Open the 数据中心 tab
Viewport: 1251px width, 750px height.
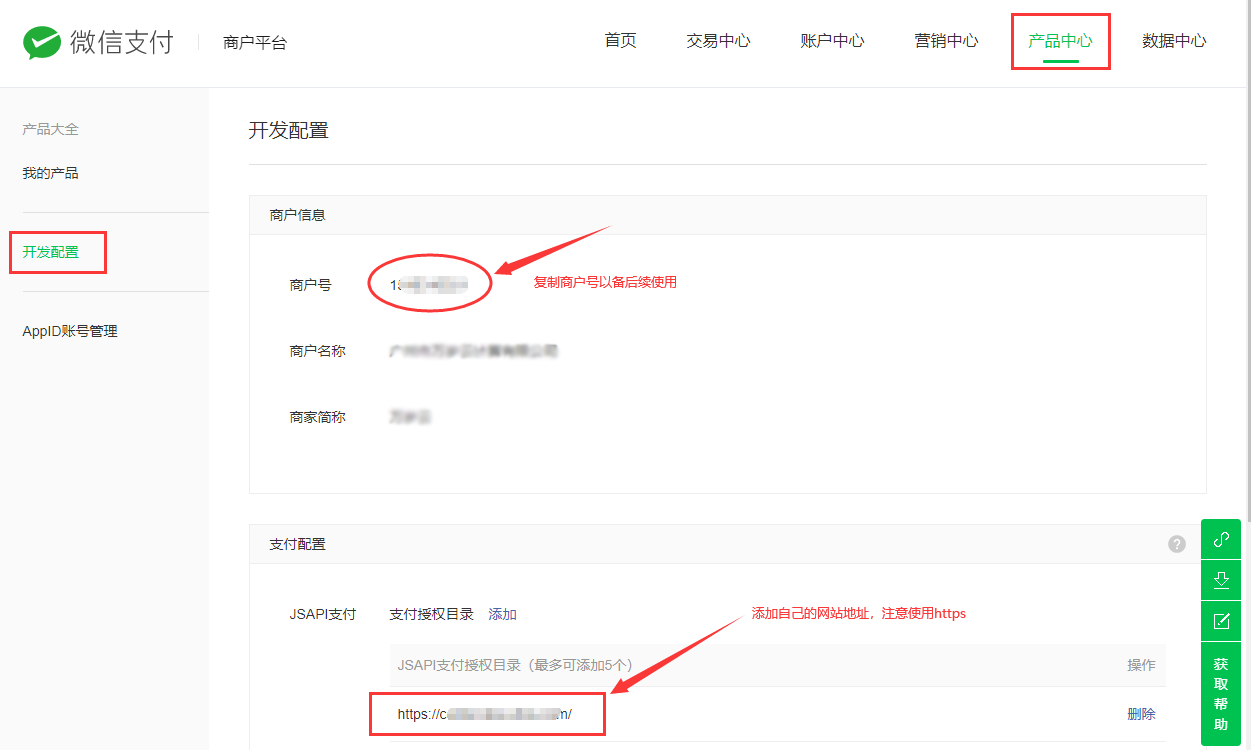[1174, 41]
